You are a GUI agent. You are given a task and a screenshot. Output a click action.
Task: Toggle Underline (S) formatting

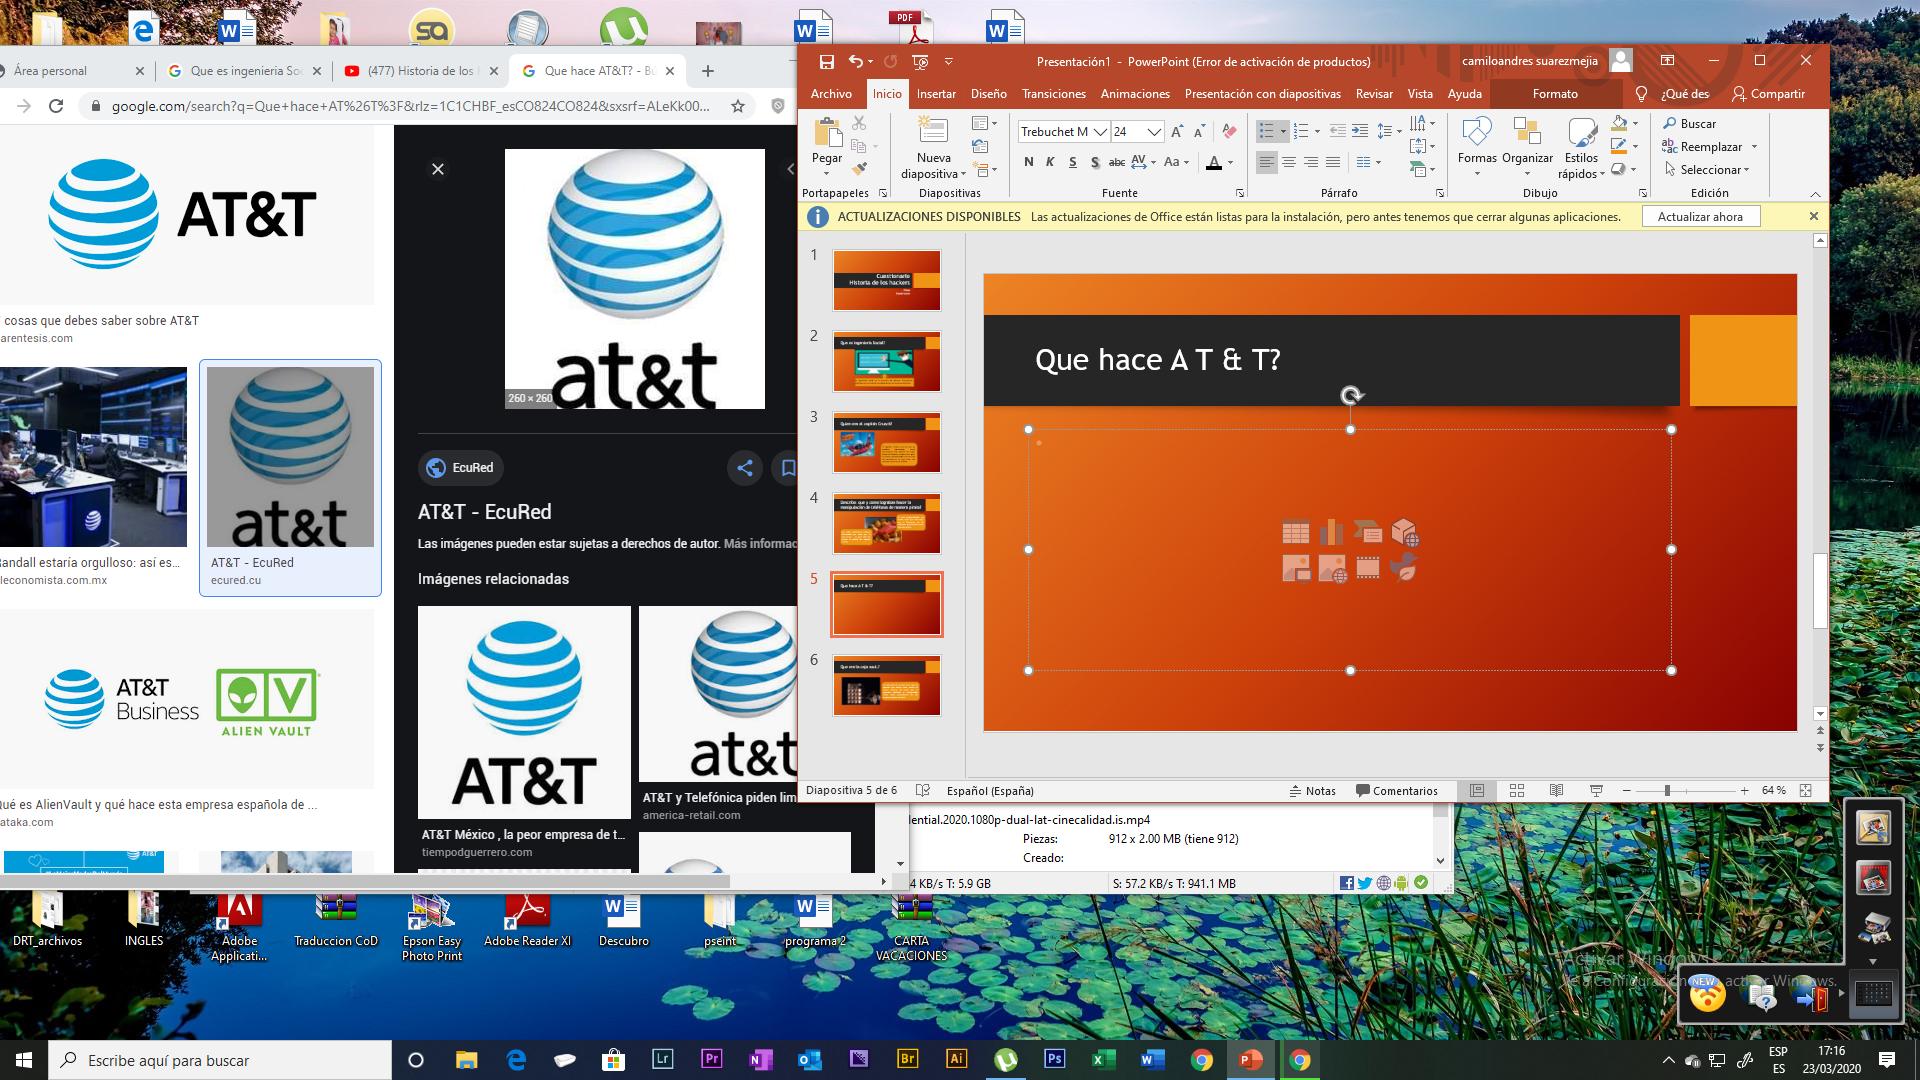click(1072, 162)
